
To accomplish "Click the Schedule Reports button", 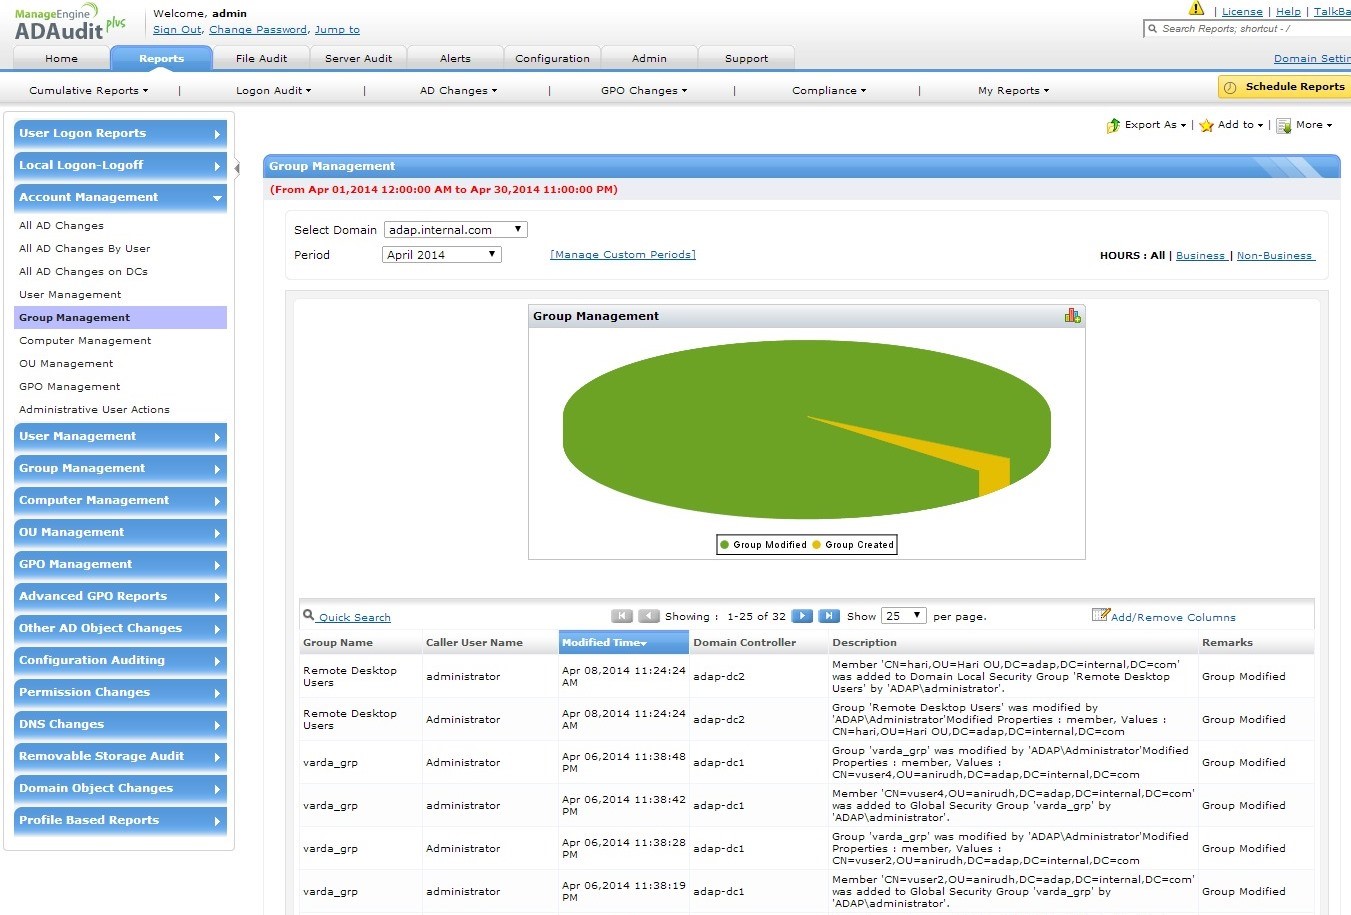I will (1284, 87).
